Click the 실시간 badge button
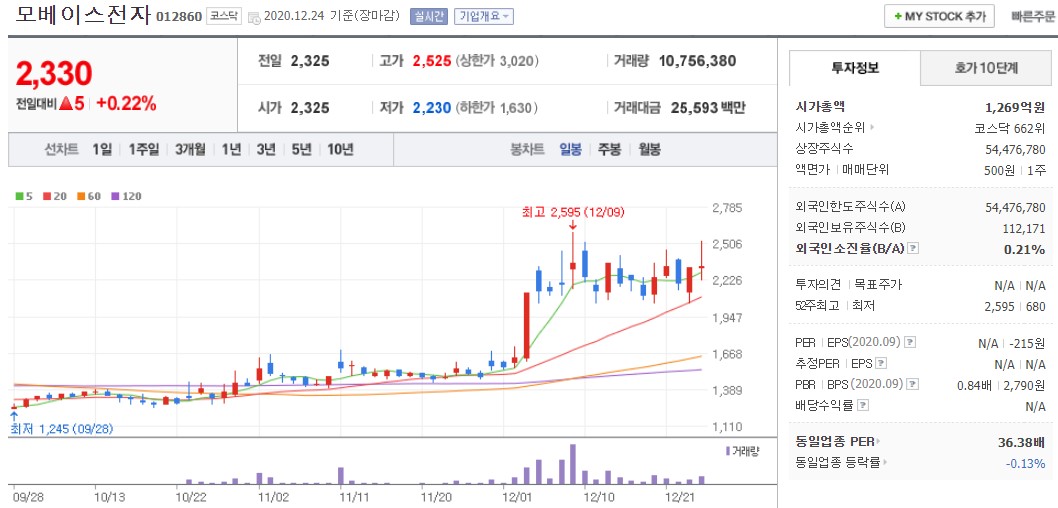The height and width of the screenshot is (508, 1058). click(428, 16)
